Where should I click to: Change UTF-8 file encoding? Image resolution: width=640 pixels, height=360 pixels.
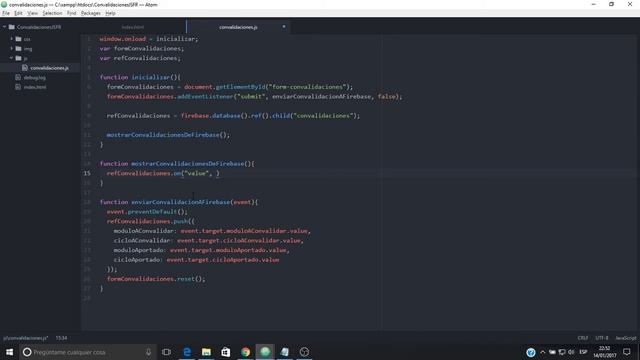click(x=602, y=338)
